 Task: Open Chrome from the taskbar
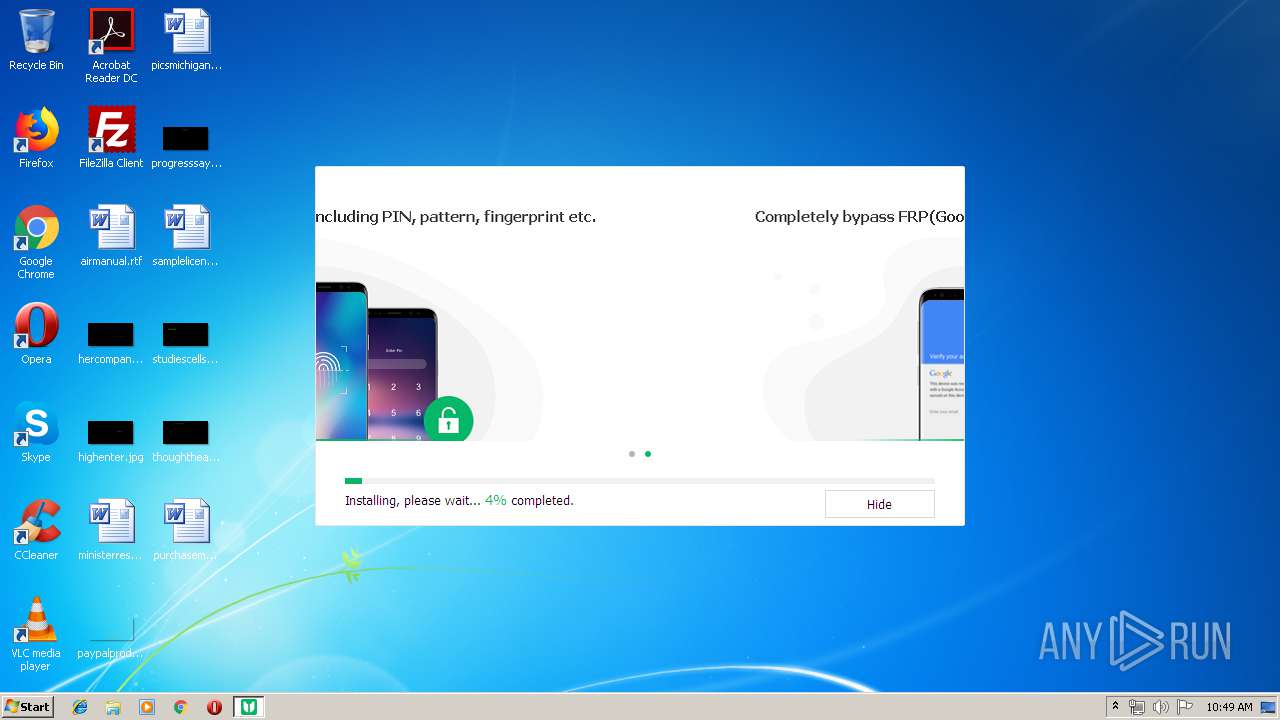(x=180, y=707)
